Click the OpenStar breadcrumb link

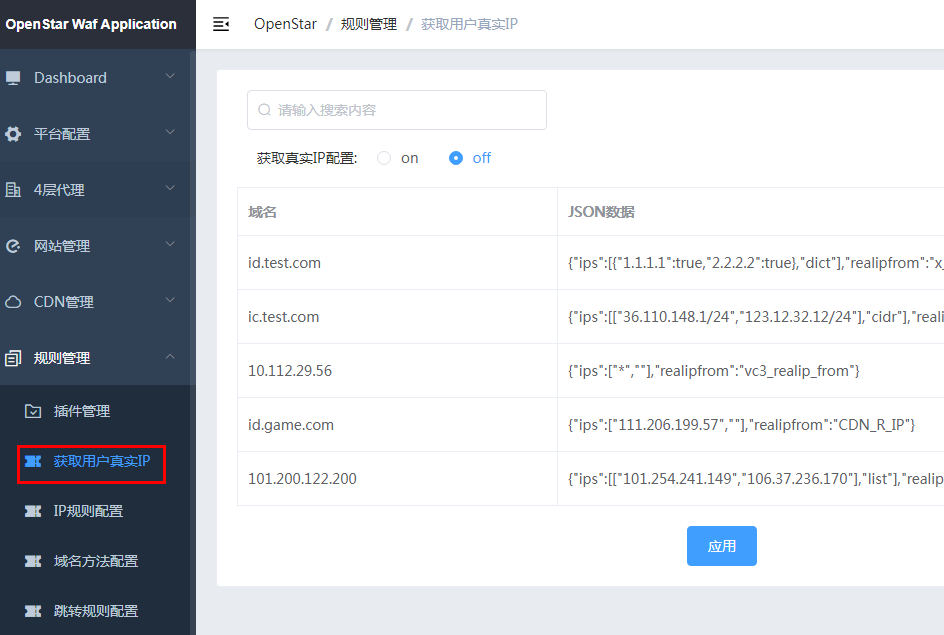[x=285, y=24]
